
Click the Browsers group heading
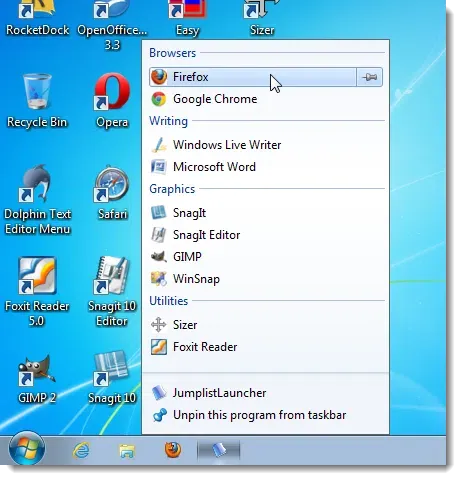click(172, 53)
